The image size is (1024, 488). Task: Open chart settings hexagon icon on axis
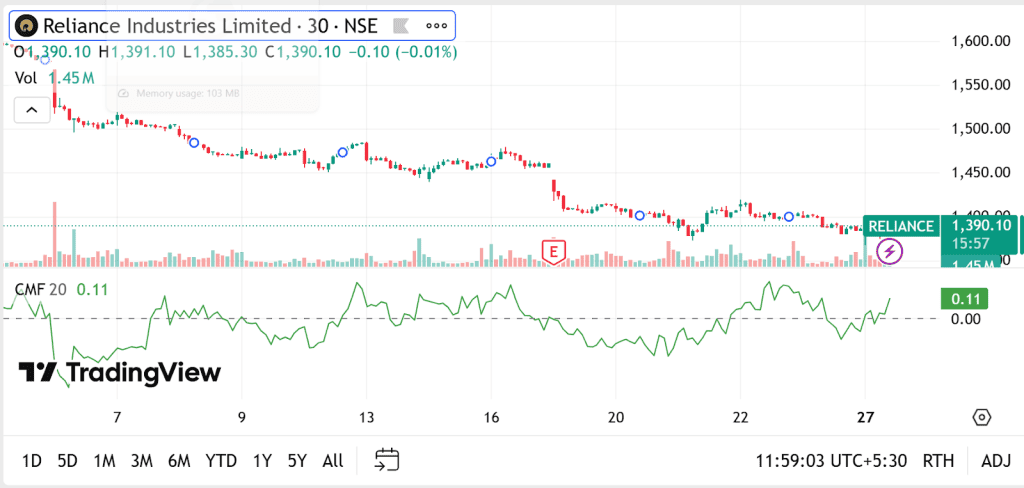point(981,417)
